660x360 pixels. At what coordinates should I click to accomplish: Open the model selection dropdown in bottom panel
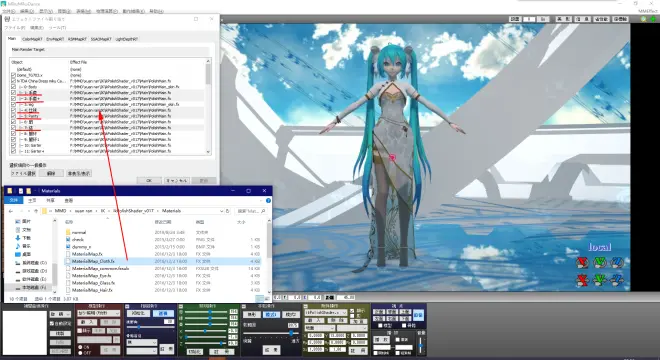(x=98, y=313)
